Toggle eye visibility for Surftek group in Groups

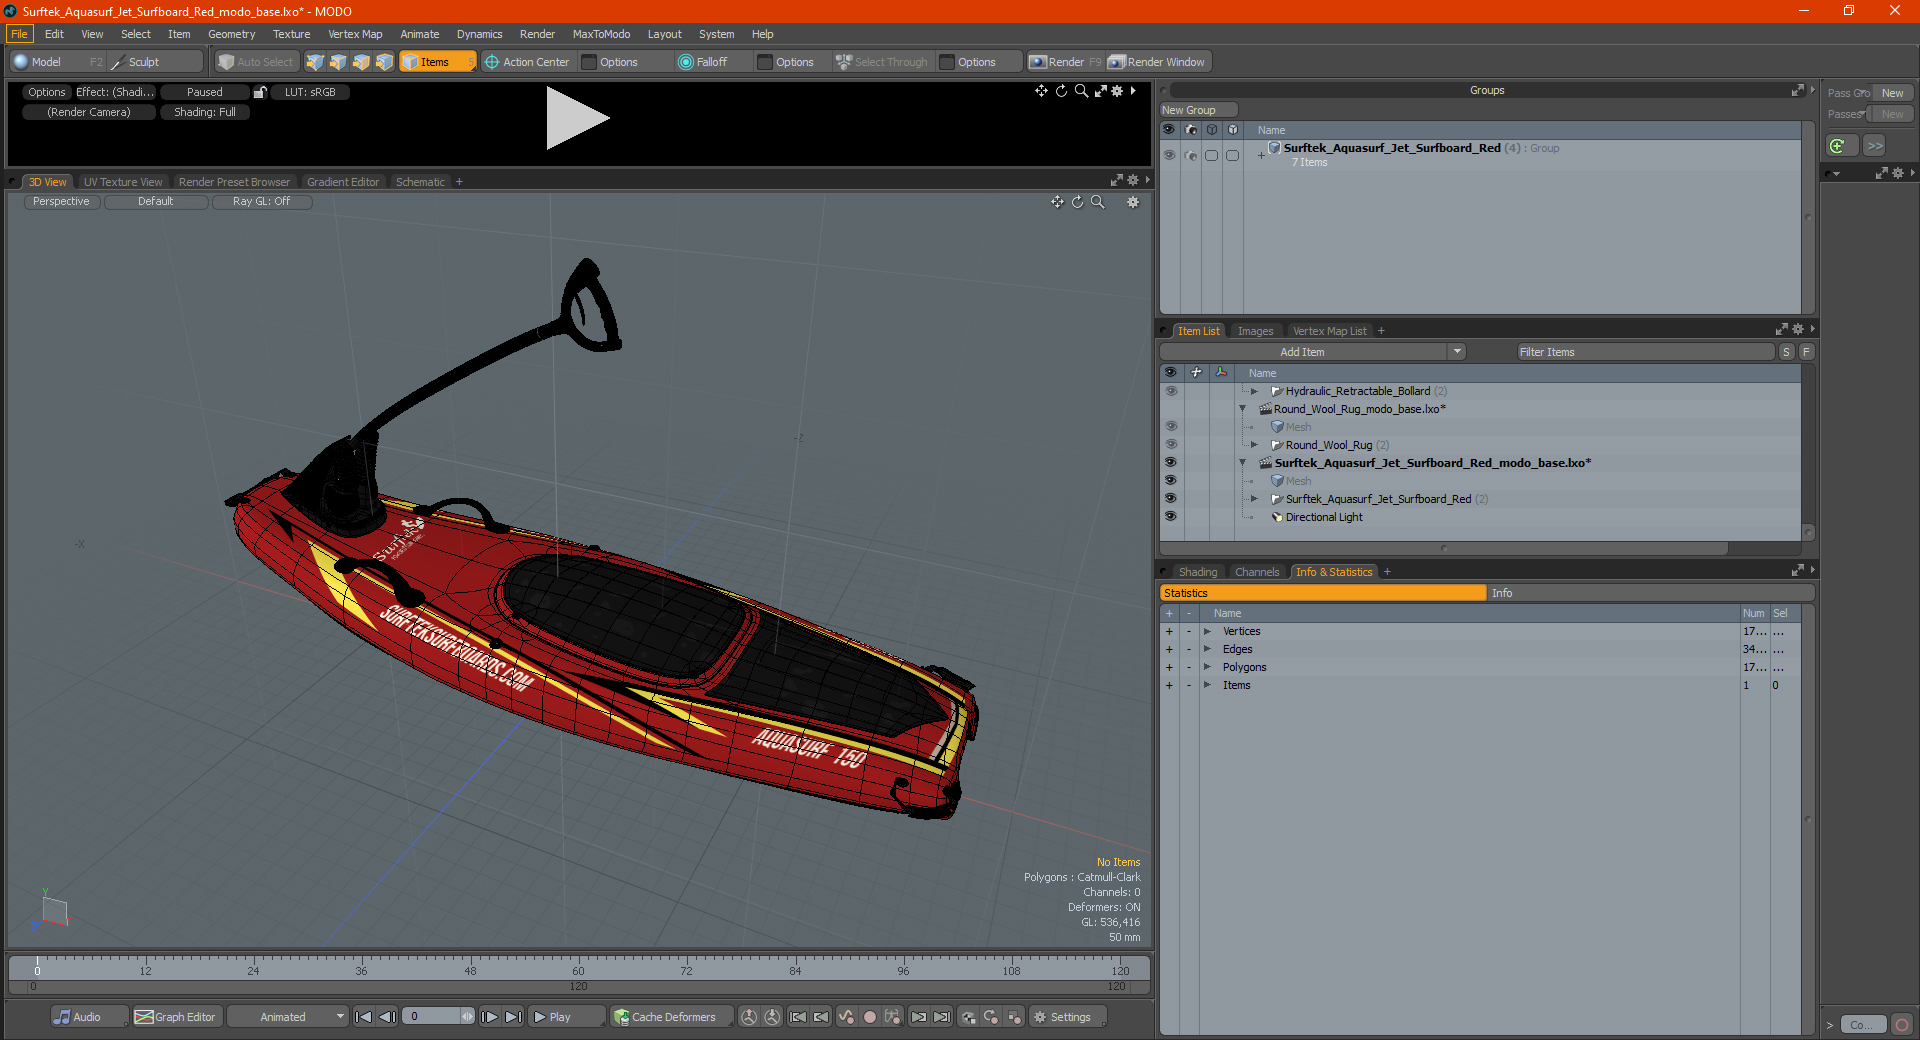1169,155
